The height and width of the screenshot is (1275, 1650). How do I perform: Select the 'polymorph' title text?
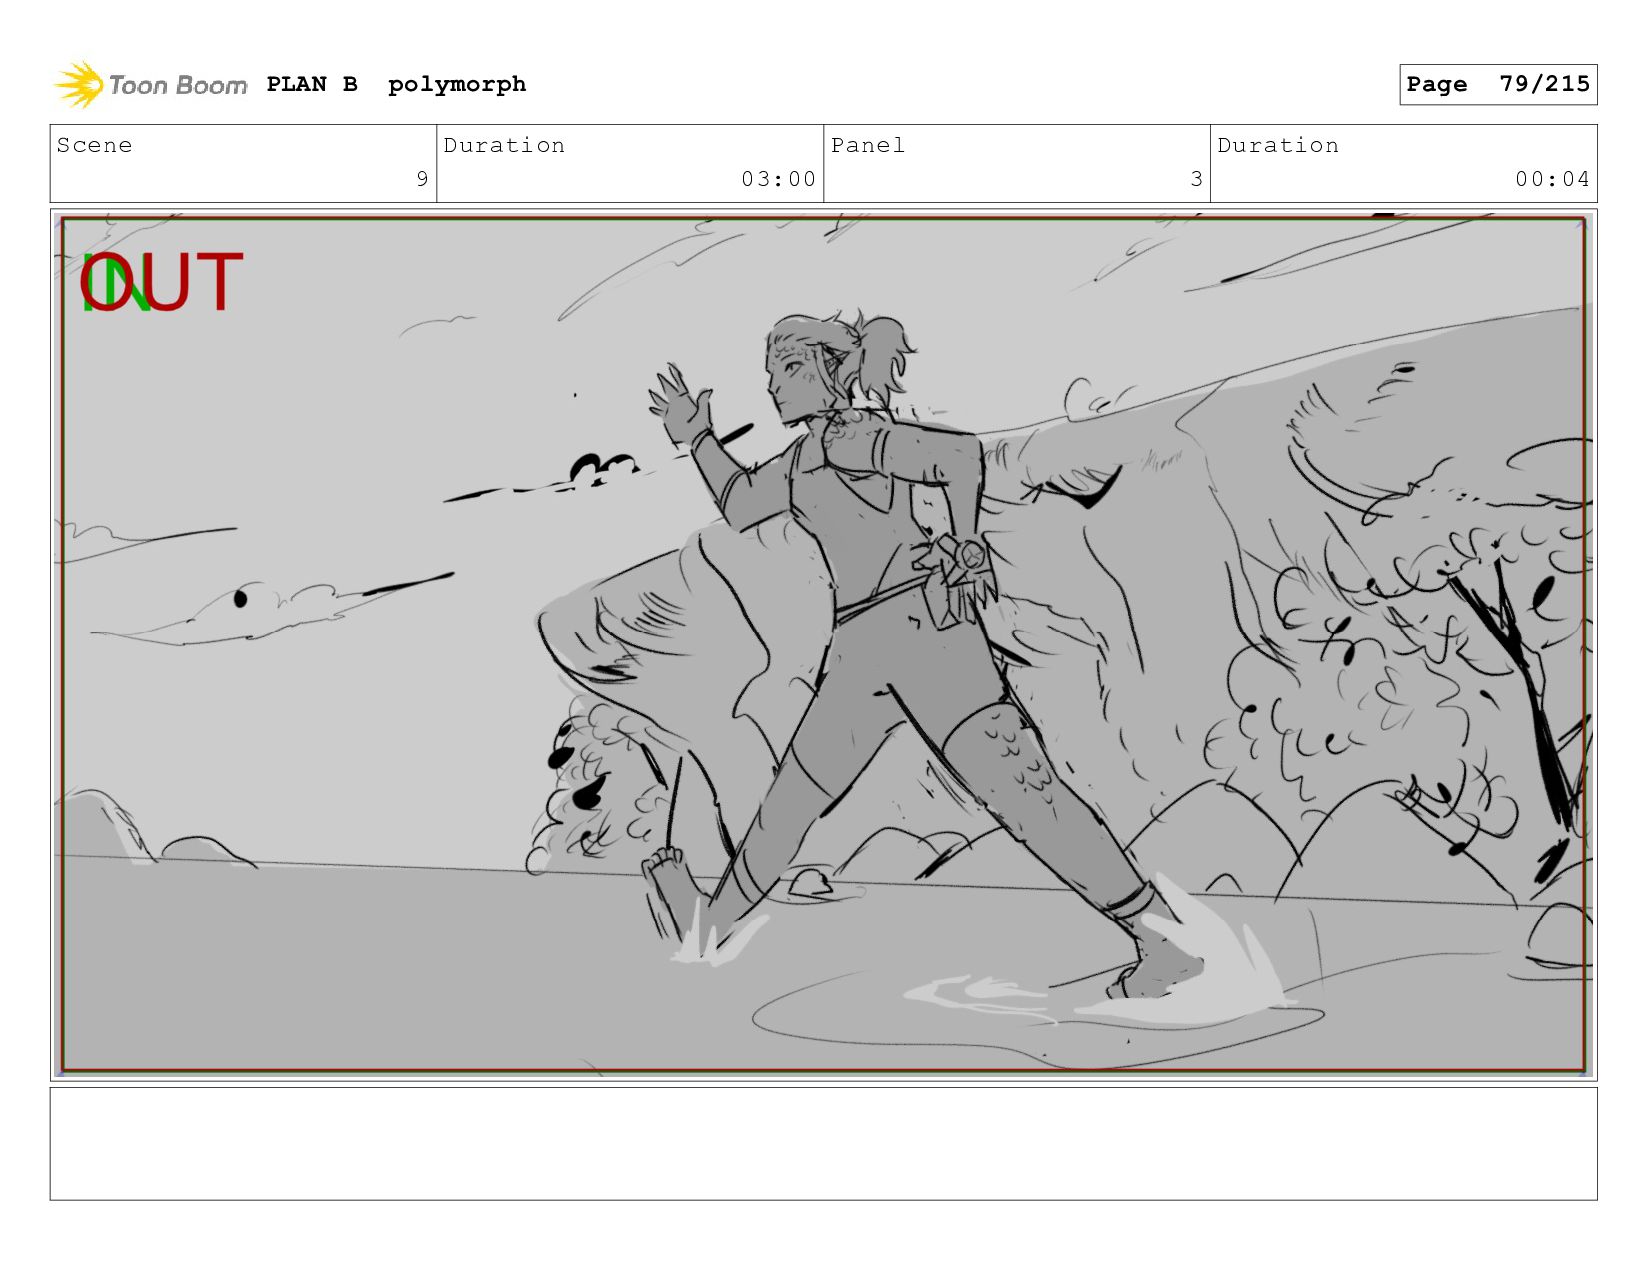coord(457,85)
